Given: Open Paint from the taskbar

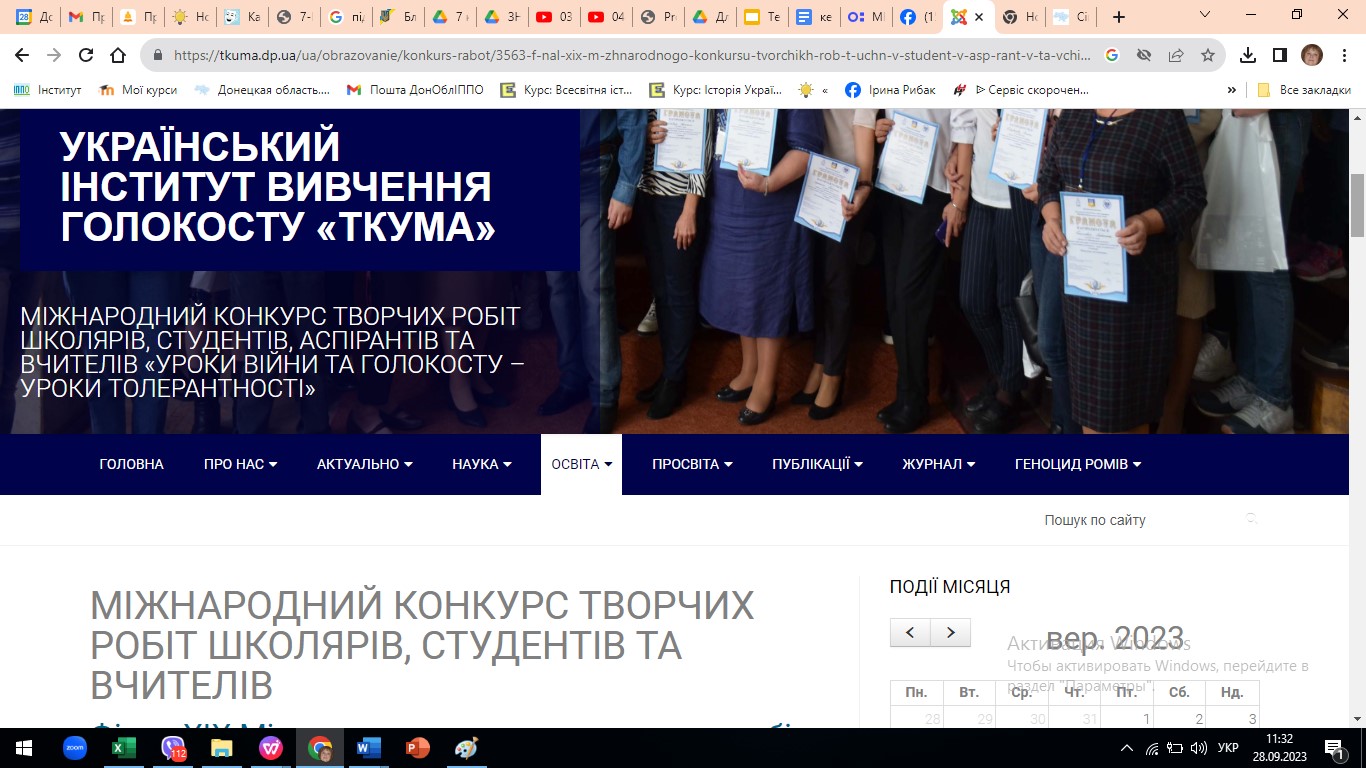Looking at the screenshot, I should tap(467, 747).
